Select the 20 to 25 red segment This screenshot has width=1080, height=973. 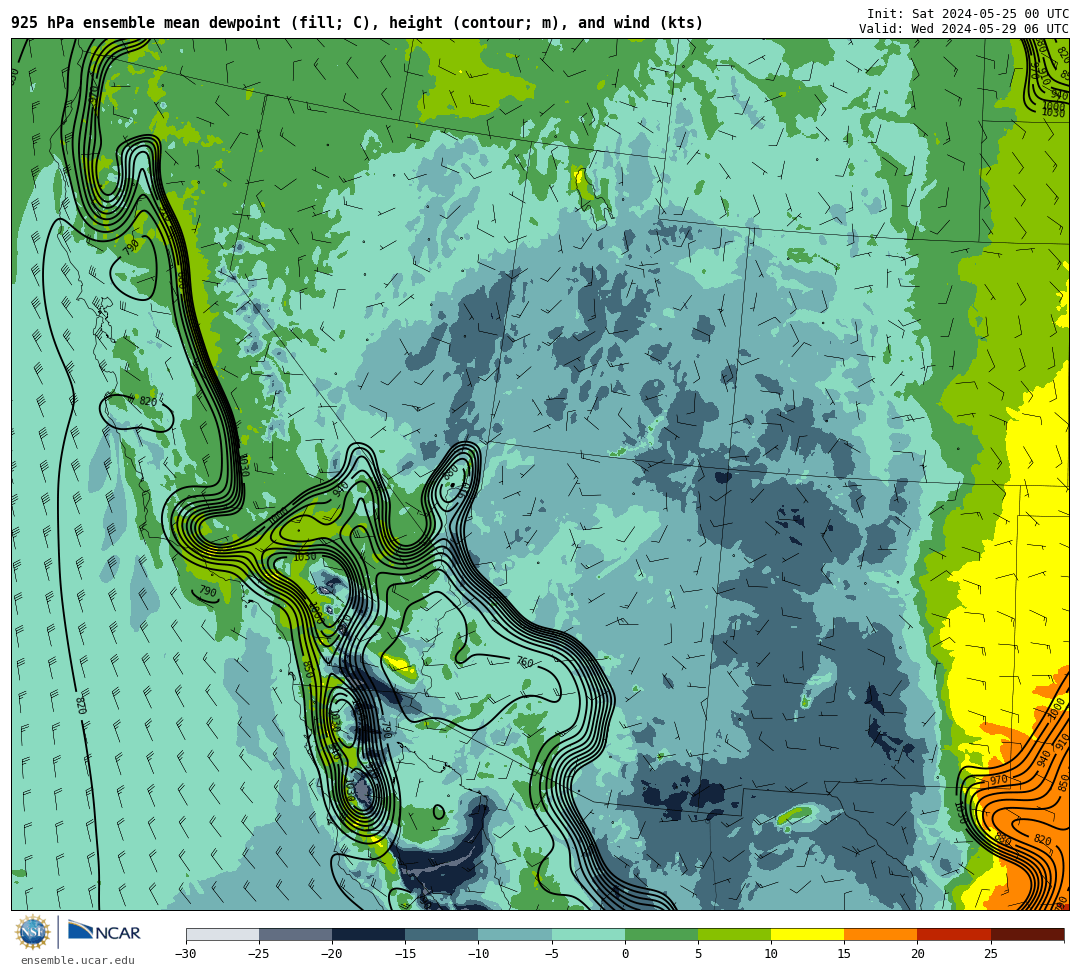pos(954,934)
